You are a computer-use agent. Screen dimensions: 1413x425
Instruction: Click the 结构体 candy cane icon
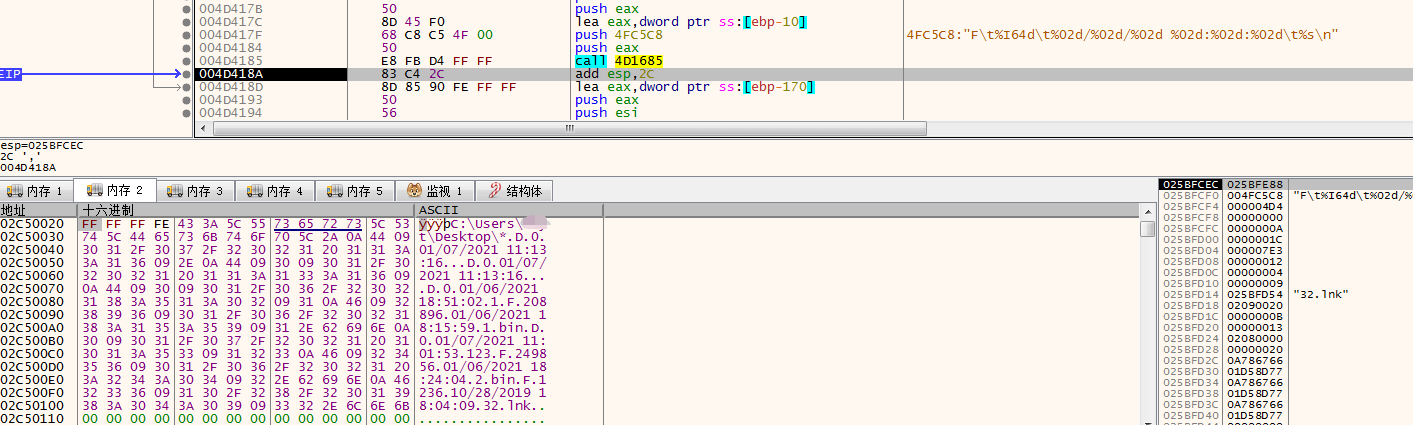point(494,190)
